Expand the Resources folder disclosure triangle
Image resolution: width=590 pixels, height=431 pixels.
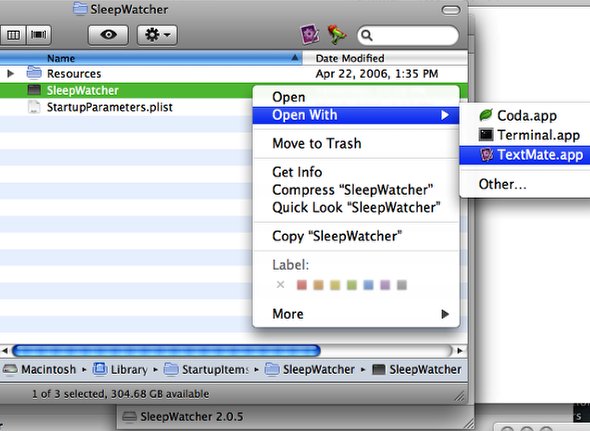[x=11, y=73]
